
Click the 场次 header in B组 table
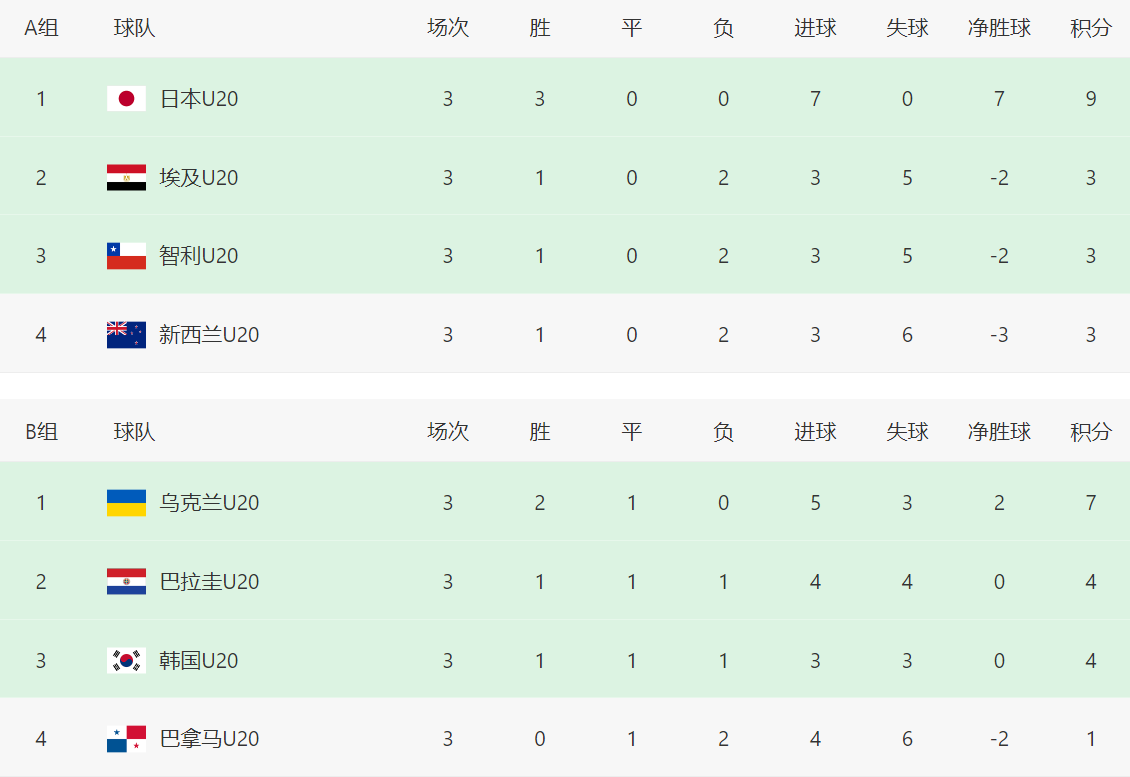(x=447, y=432)
